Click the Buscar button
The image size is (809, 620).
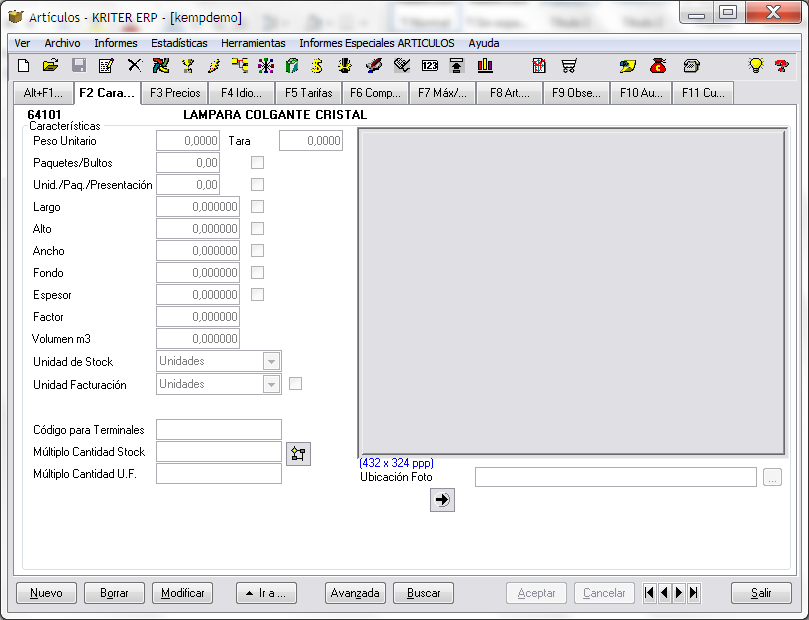(x=423, y=593)
